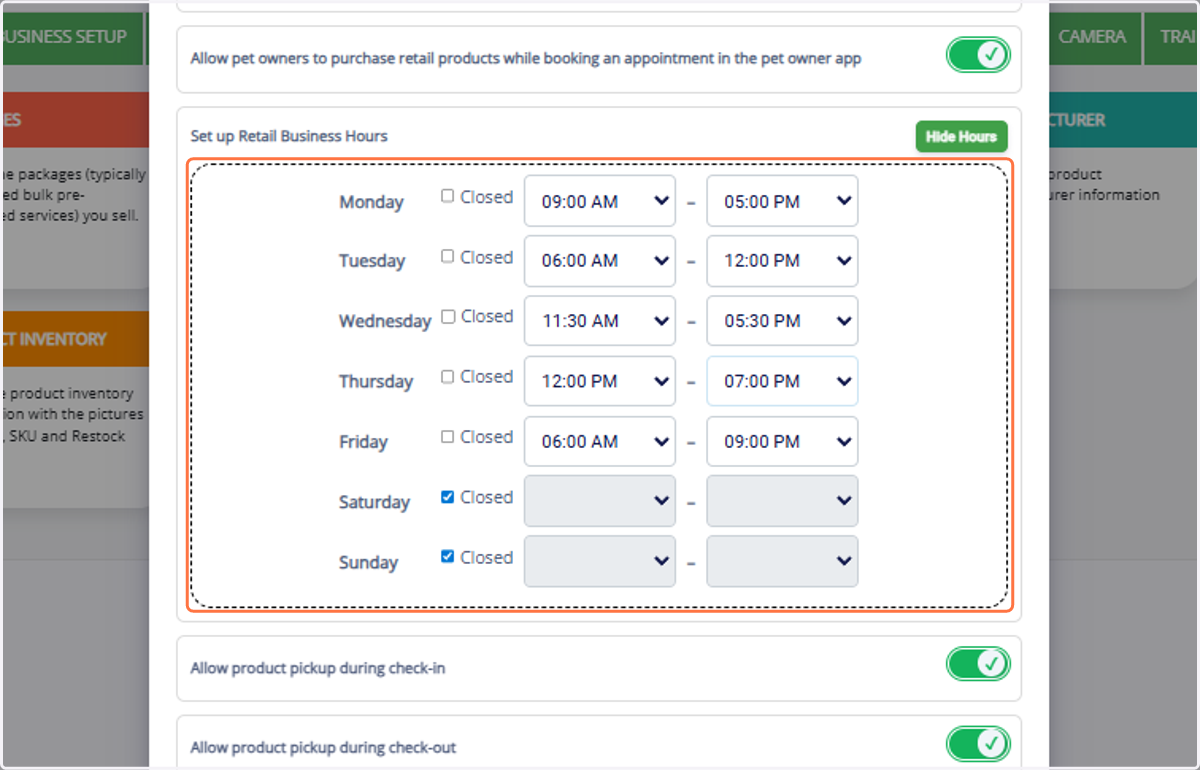The image size is (1200, 770).
Task: Open Tuesday opening time dropdown 06:00 AM
Action: tap(600, 261)
